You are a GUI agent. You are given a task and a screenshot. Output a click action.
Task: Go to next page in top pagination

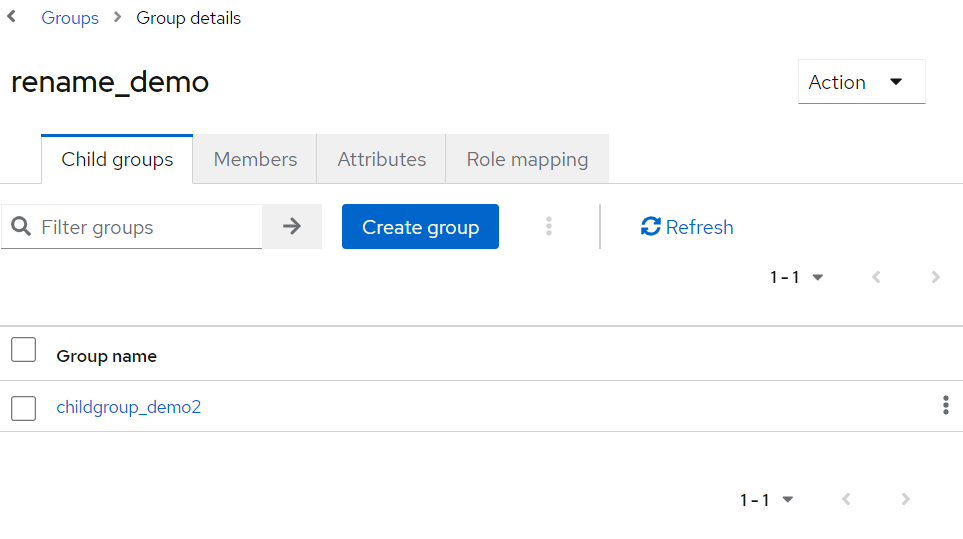(x=936, y=277)
